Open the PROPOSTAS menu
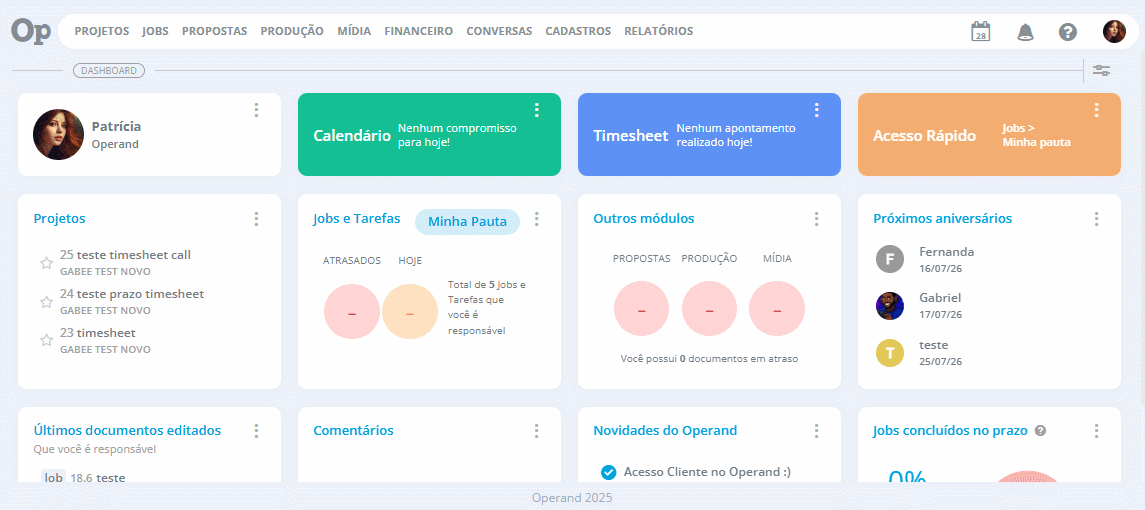The width and height of the screenshot is (1145, 510). 215,31
